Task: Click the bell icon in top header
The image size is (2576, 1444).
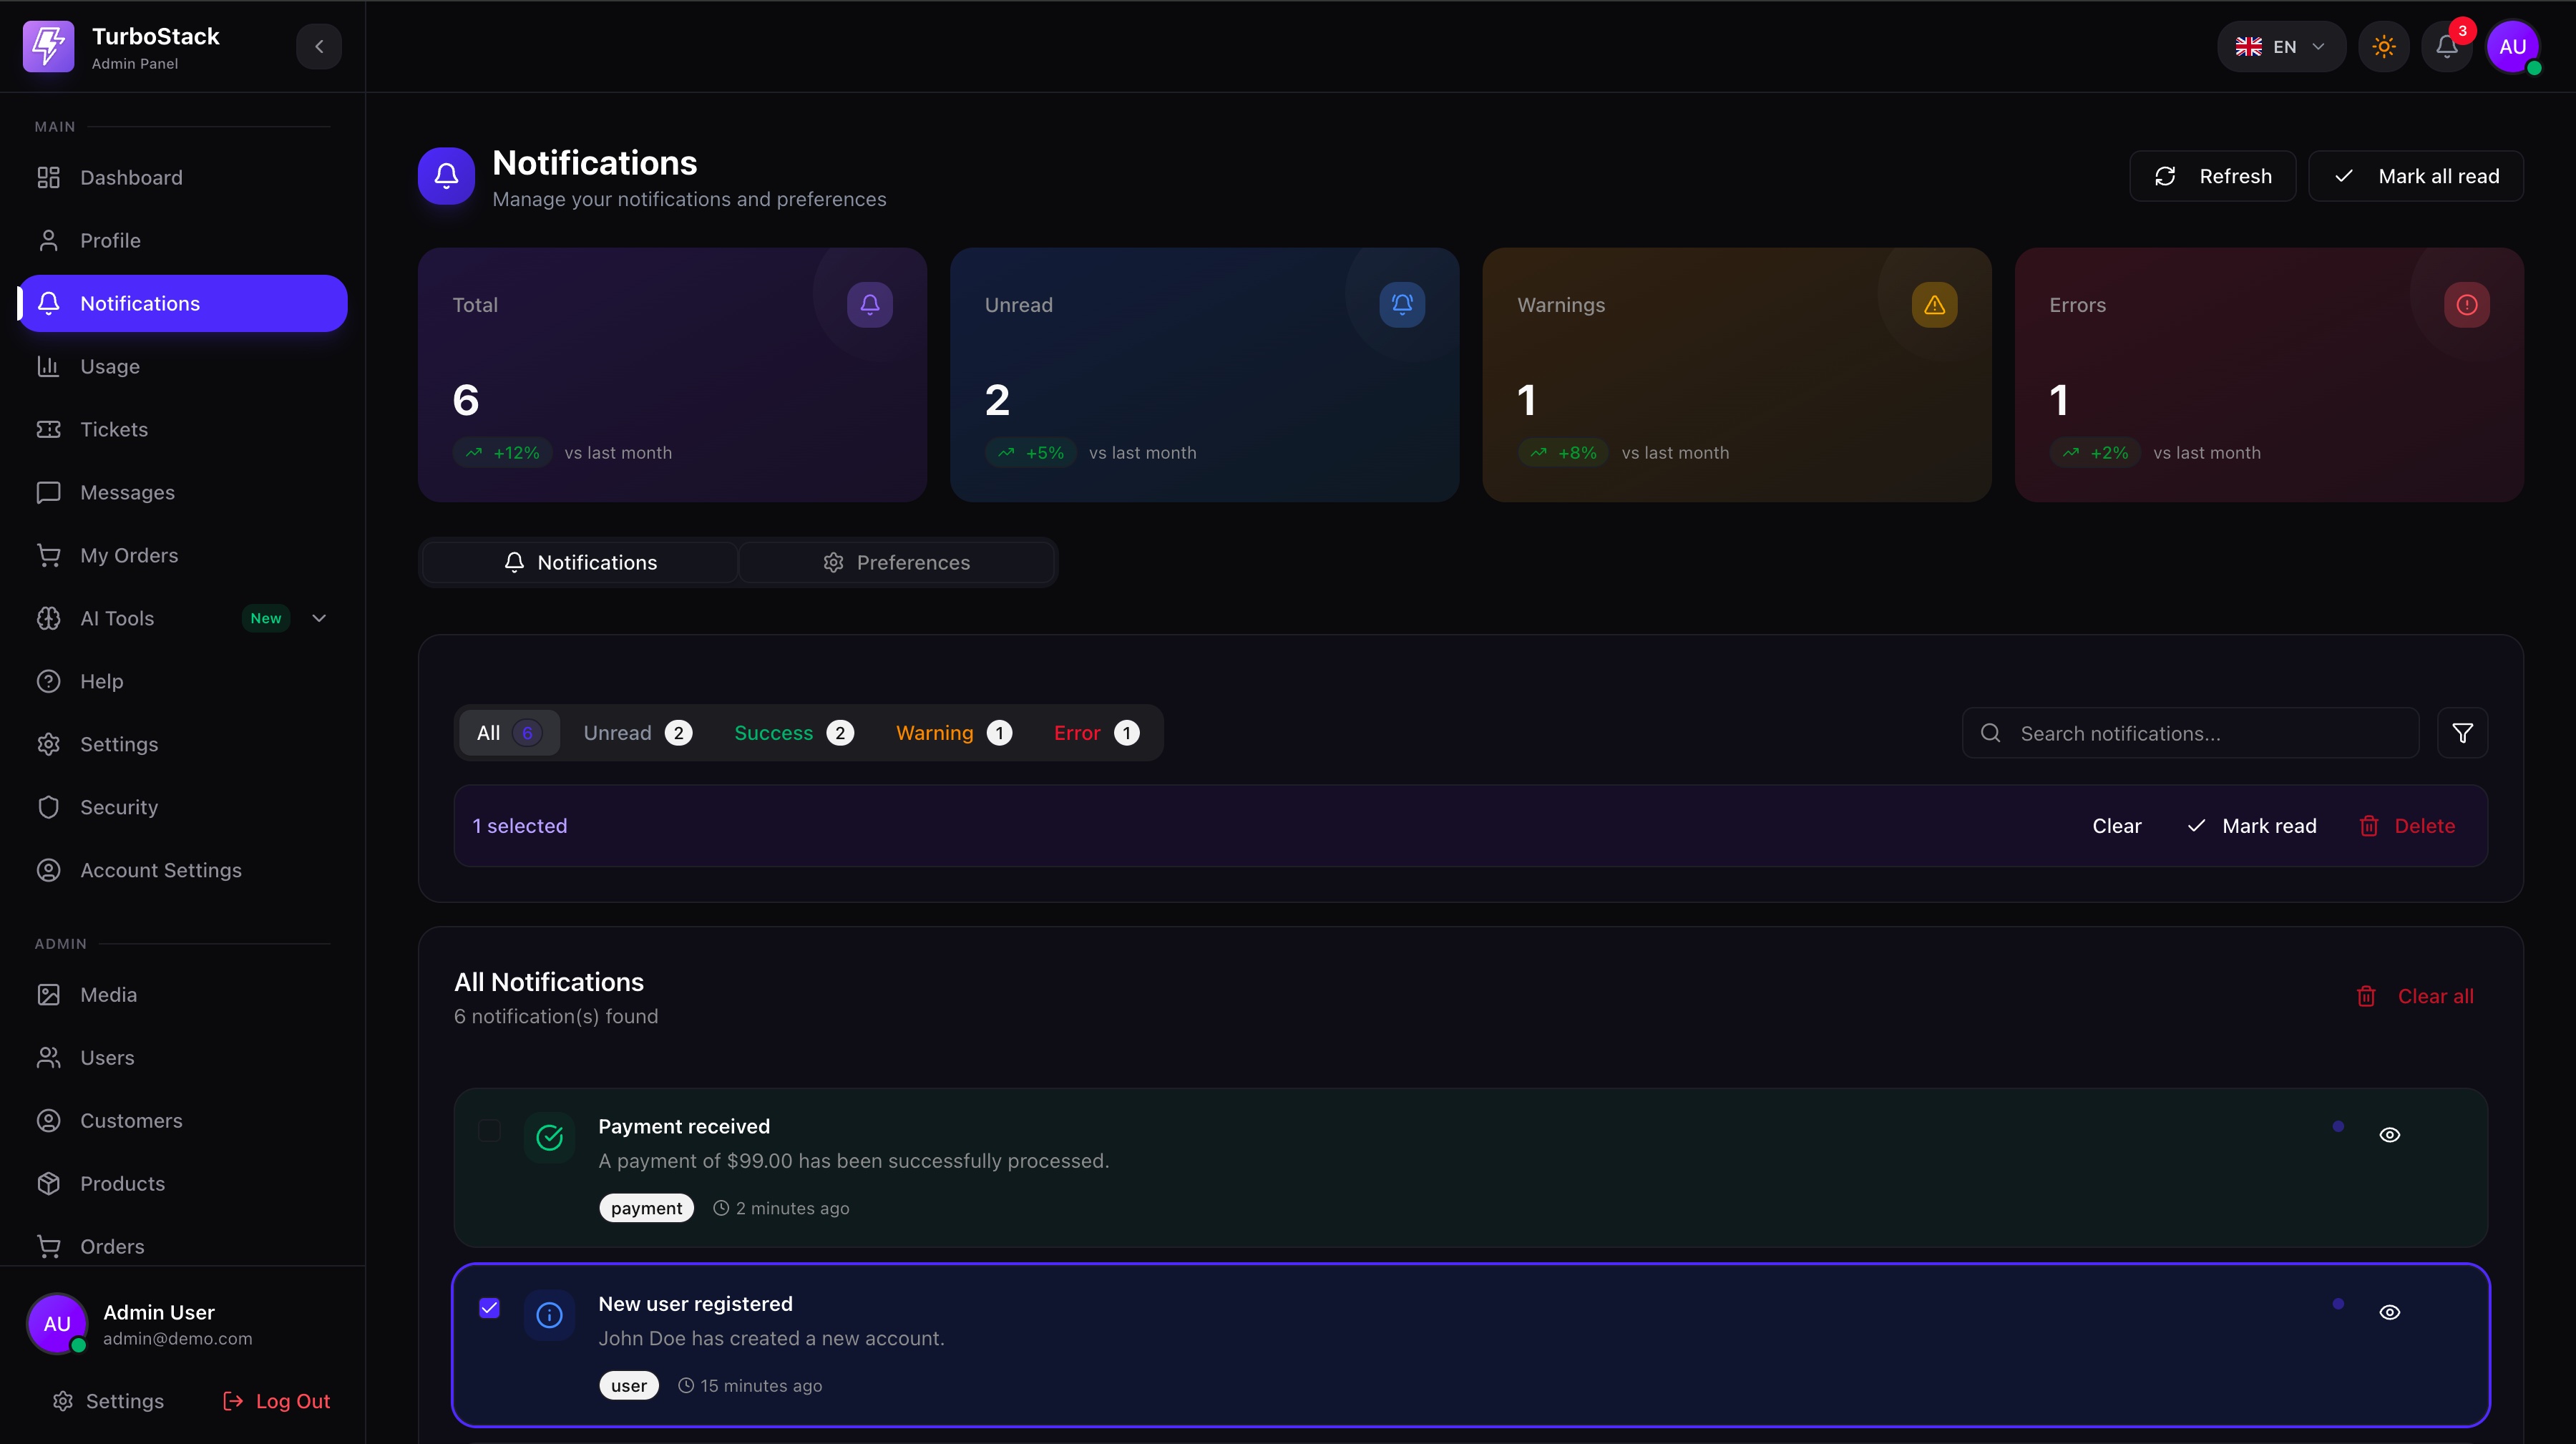Action: (x=2446, y=46)
